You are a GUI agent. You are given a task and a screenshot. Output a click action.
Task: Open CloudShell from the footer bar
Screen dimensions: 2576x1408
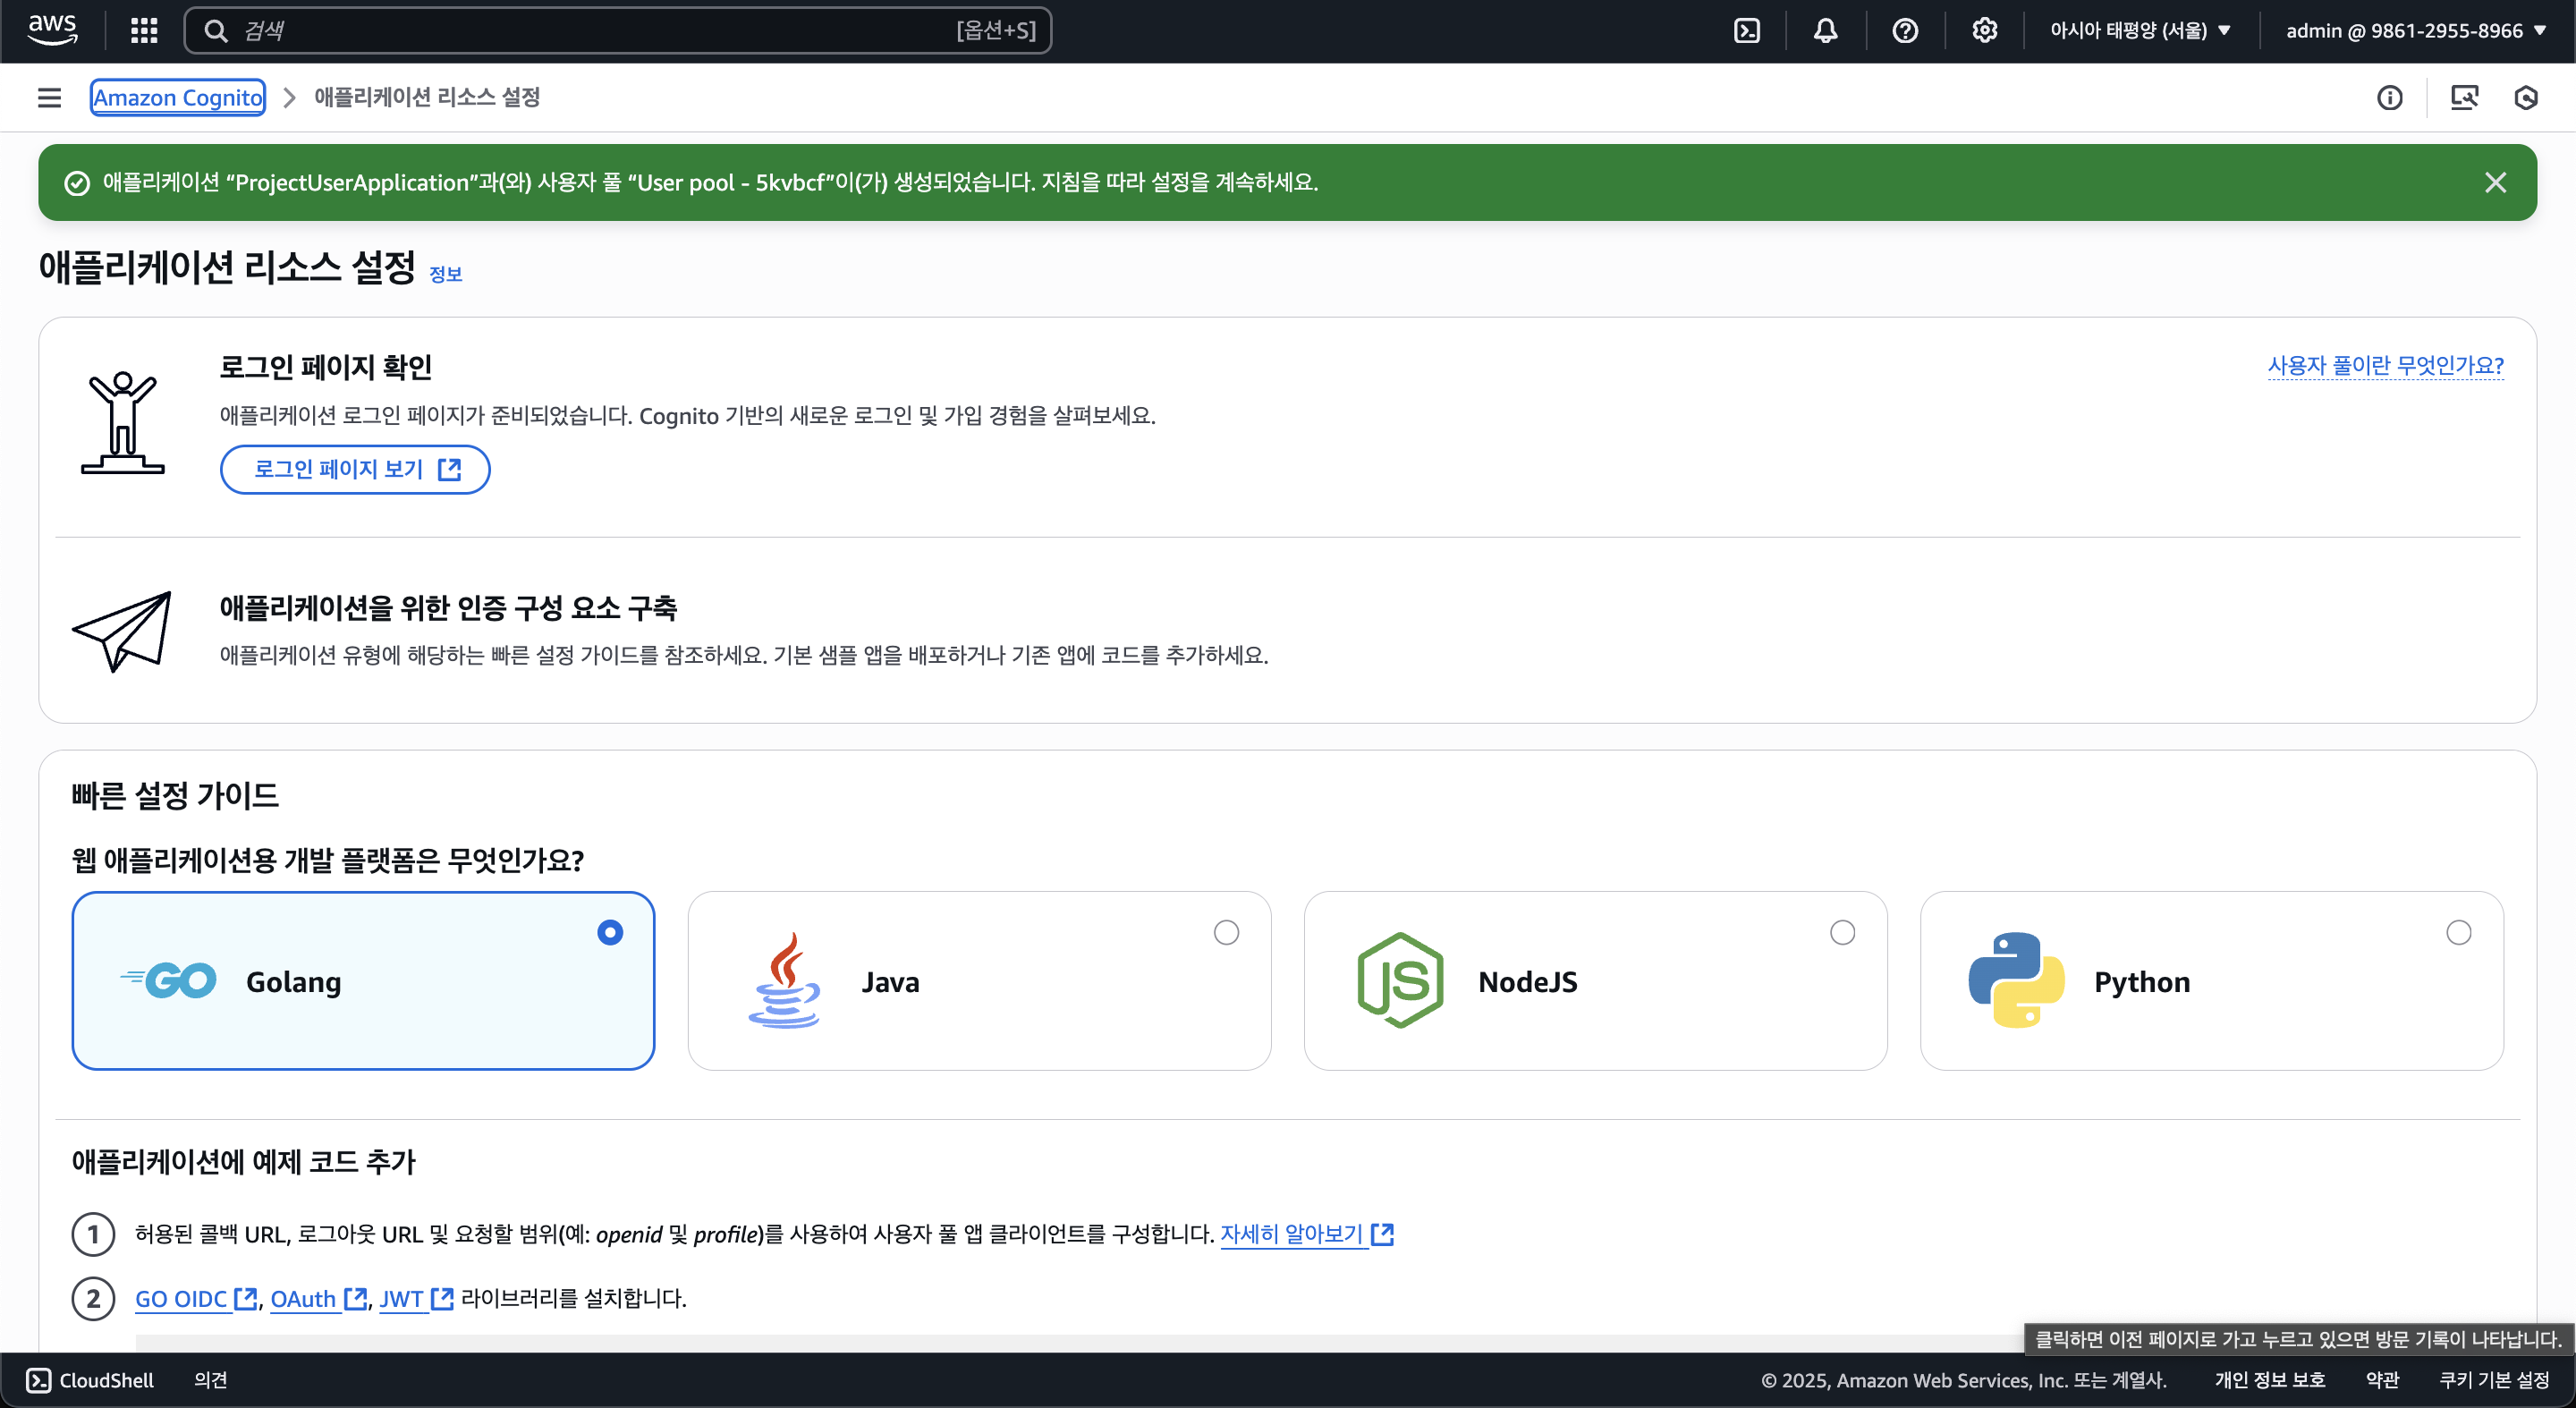point(90,1380)
